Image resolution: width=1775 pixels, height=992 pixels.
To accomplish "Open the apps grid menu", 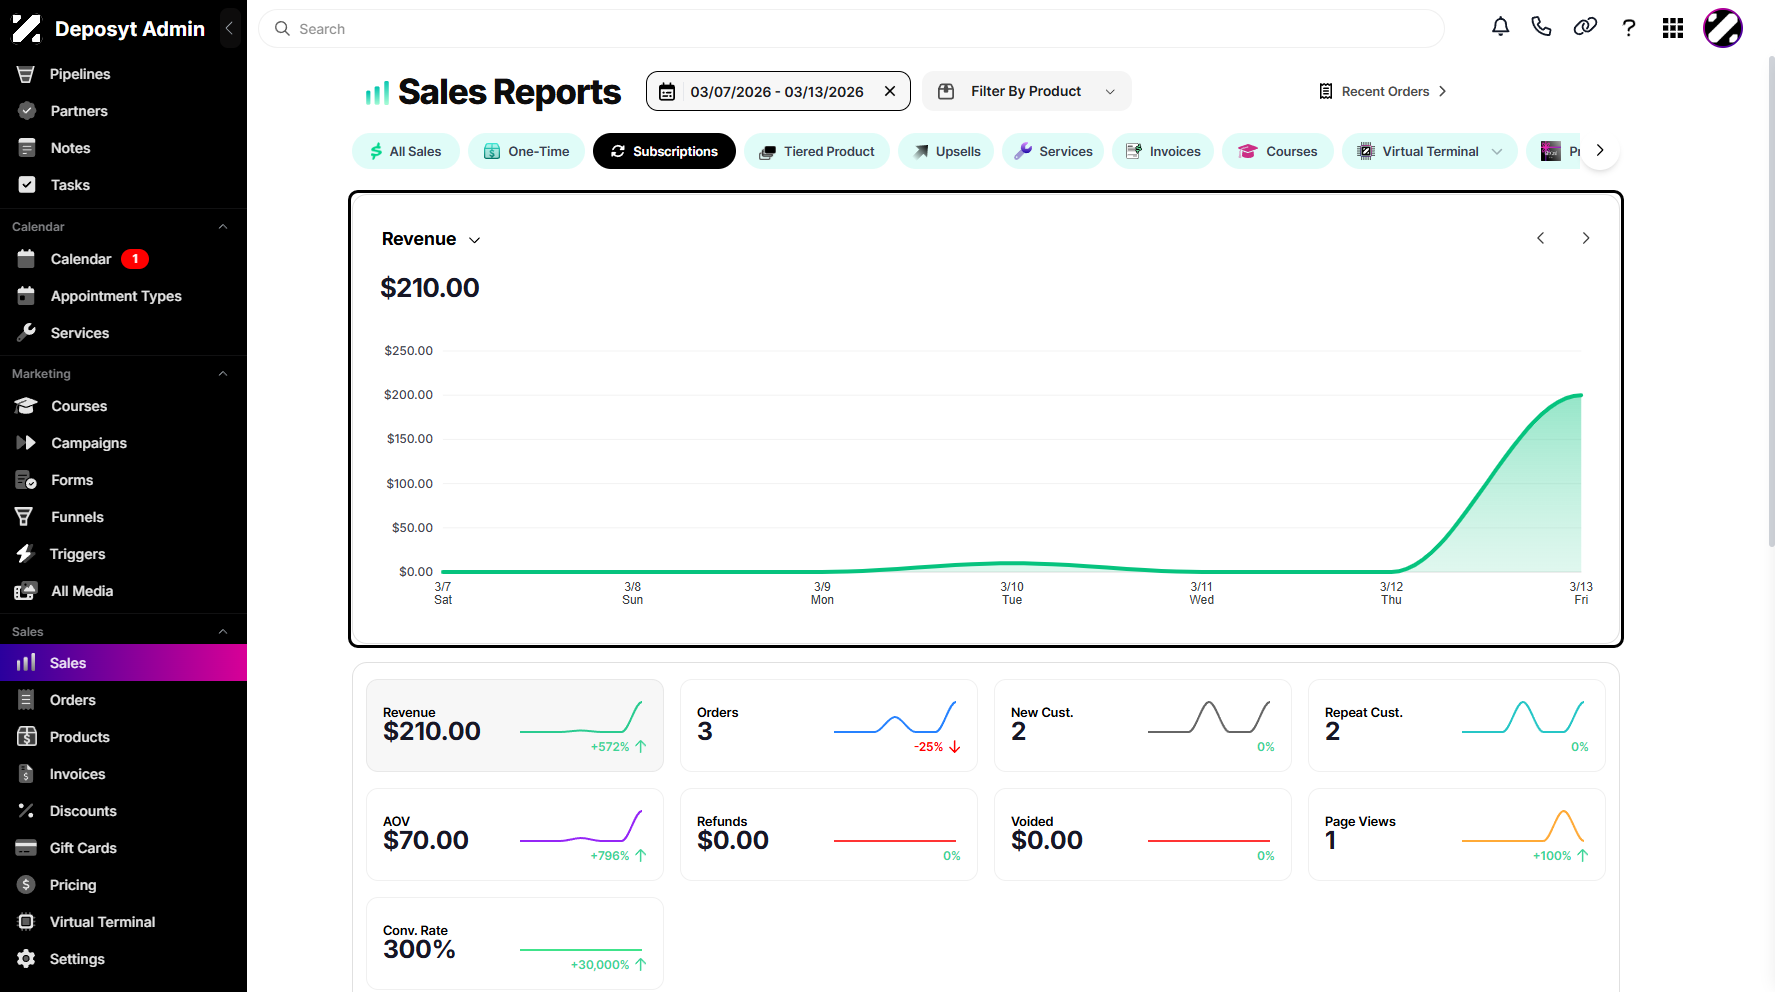I will coord(1673,28).
